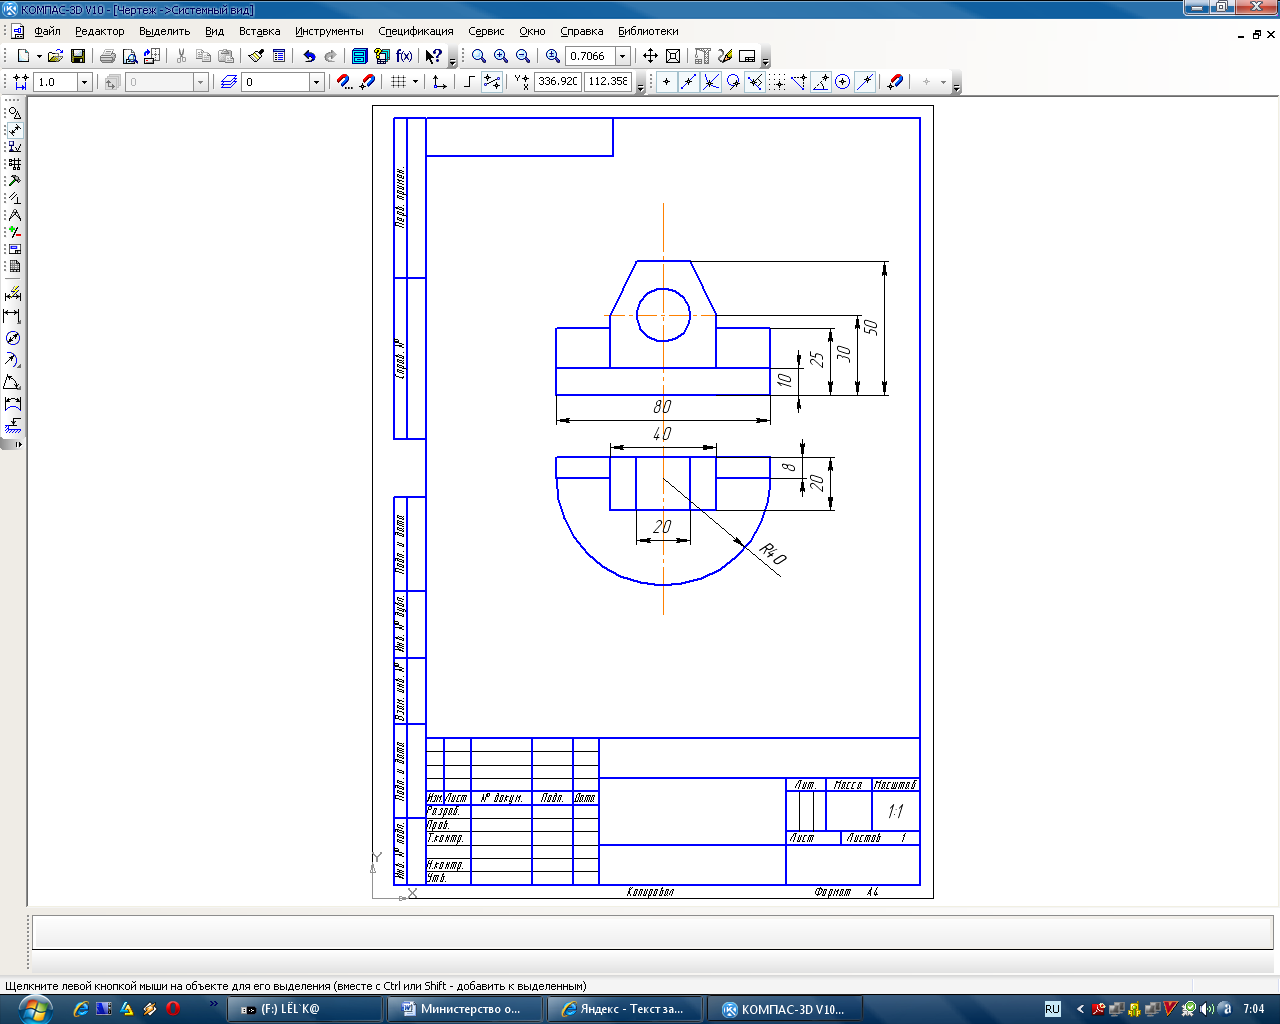The image size is (1280, 1024).
Task: Save the drawing with the floppy disk icon
Action: (x=78, y=56)
